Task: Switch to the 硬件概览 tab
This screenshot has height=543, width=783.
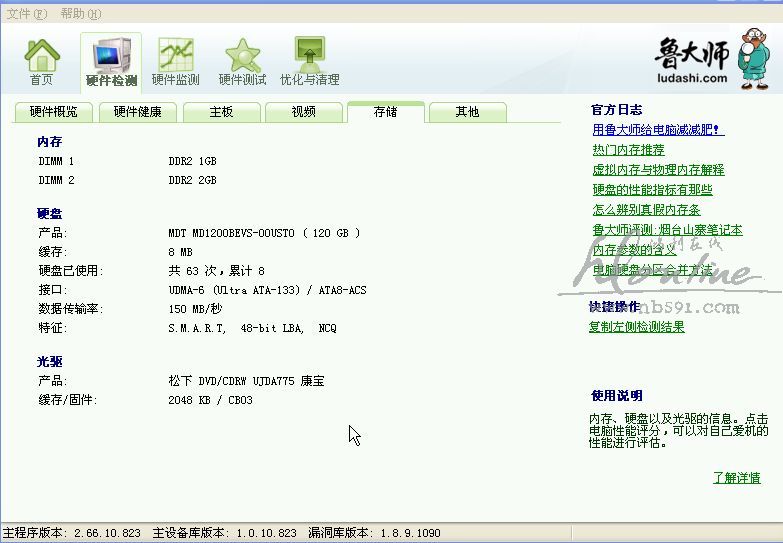Action: (x=54, y=112)
